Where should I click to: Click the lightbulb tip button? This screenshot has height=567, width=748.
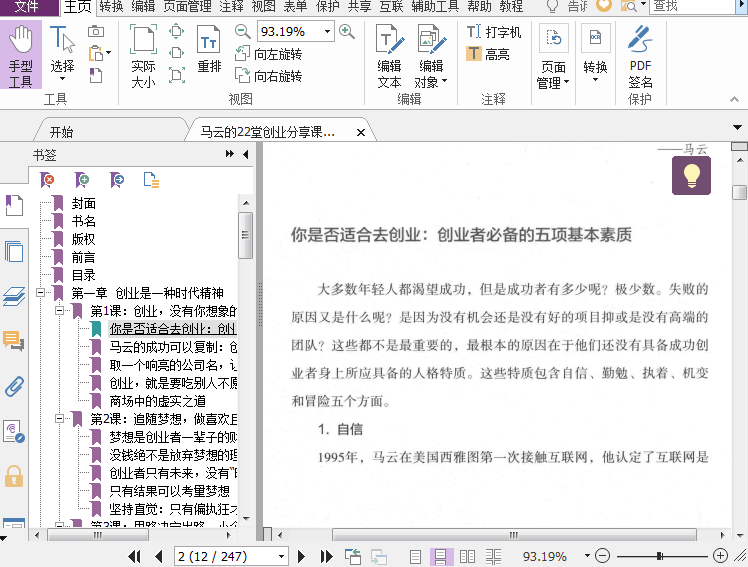[x=691, y=176]
